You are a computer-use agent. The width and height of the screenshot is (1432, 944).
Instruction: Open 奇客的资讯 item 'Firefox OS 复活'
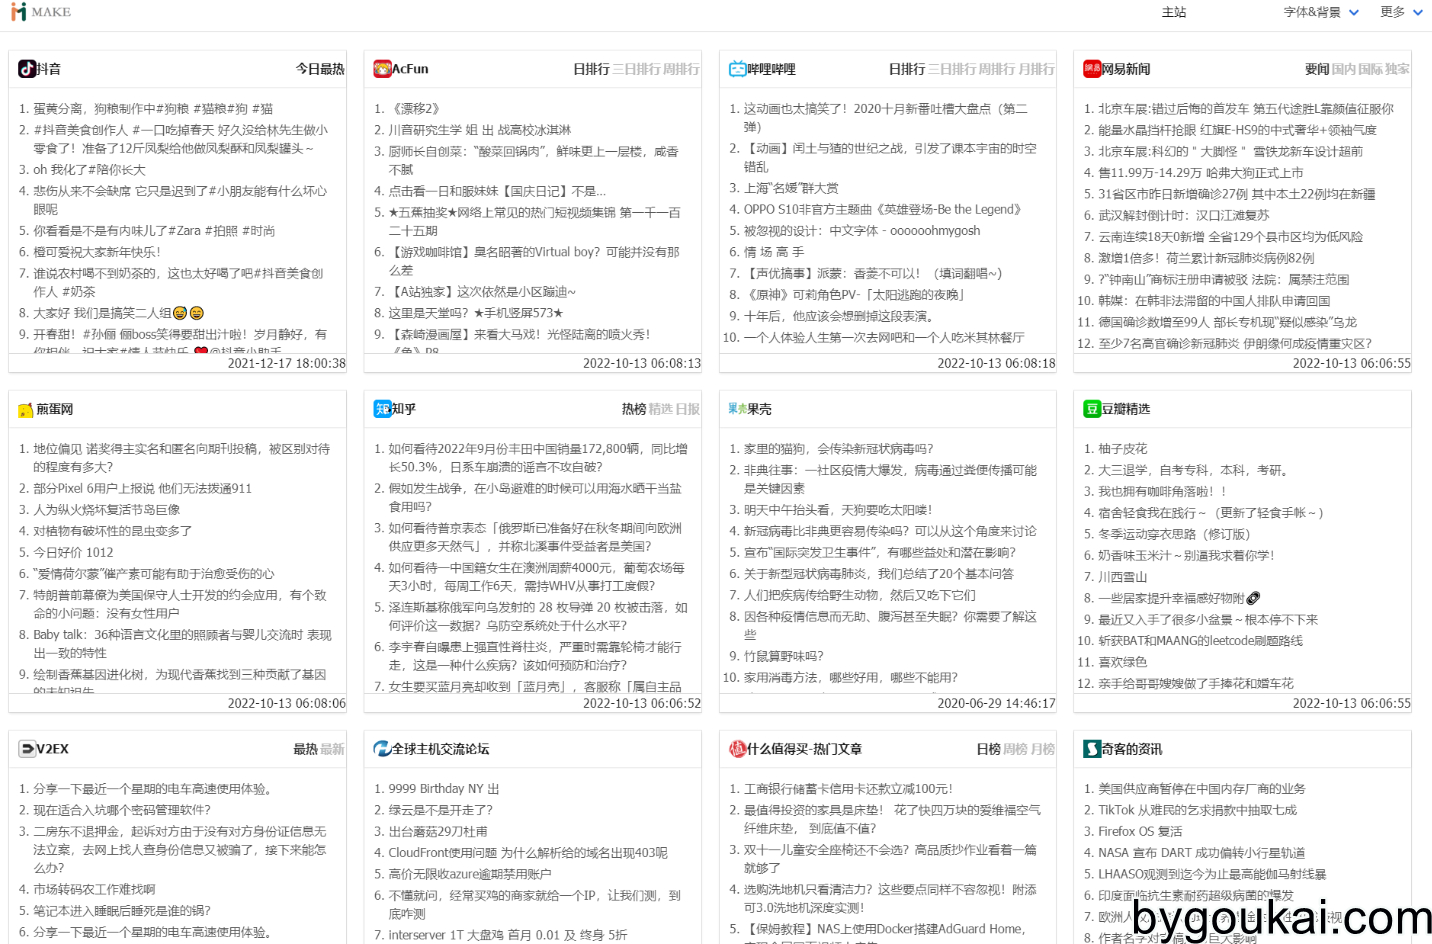(1140, 831)
